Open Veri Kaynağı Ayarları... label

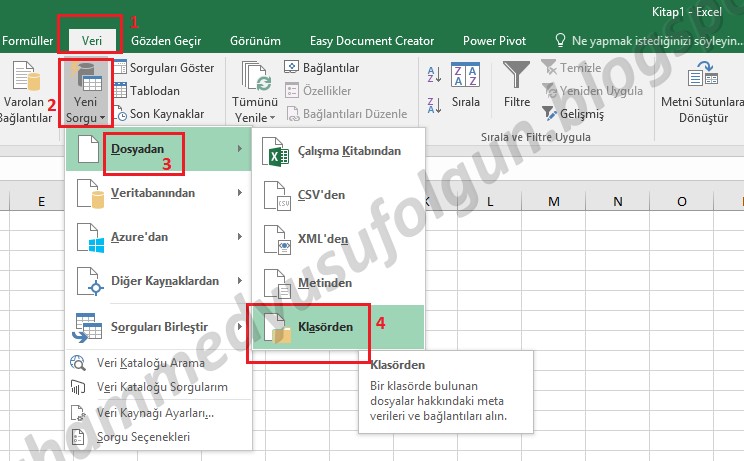[x=155, y=413]
